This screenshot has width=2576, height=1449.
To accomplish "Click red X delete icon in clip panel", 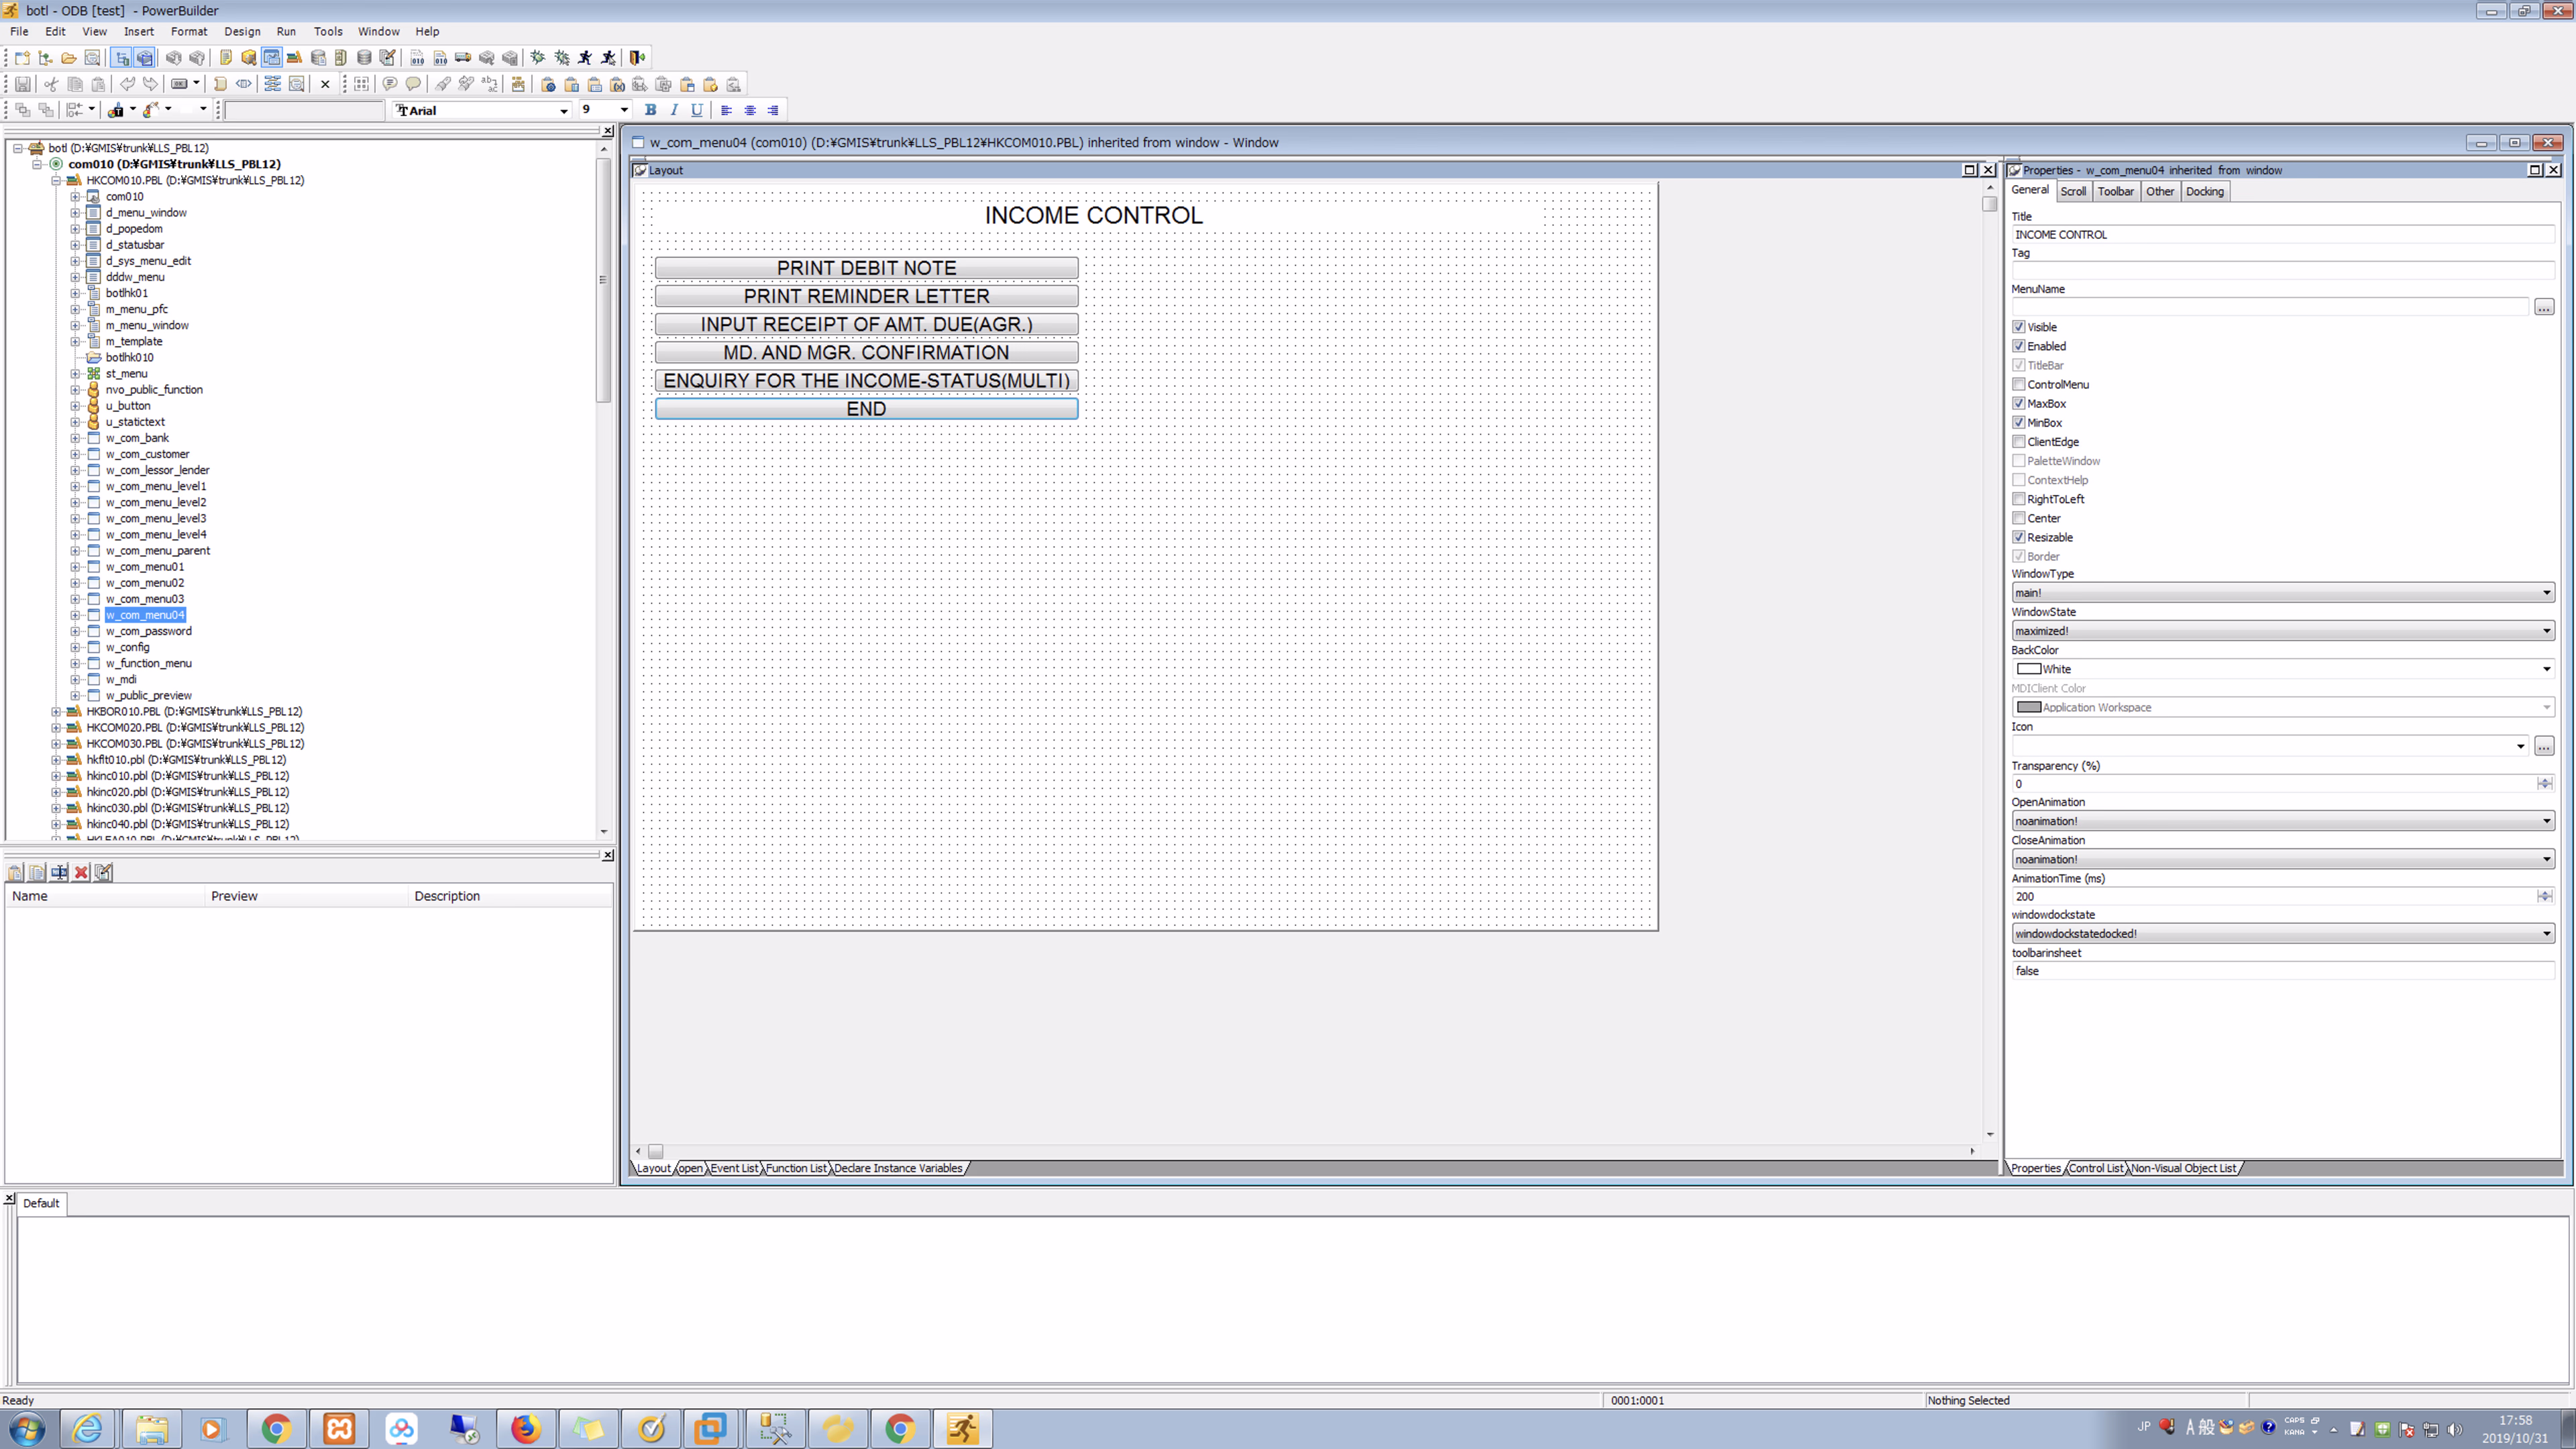I will tap(81, 872).
